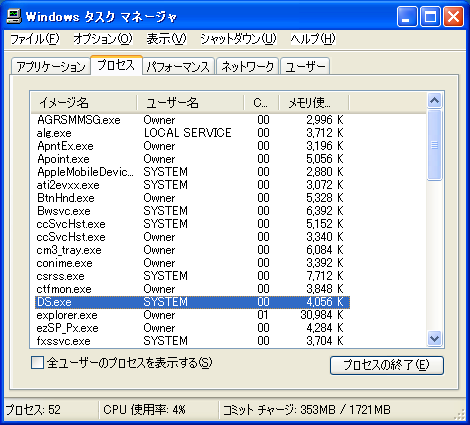Select the プロセス tab

(x=116, y=65)
